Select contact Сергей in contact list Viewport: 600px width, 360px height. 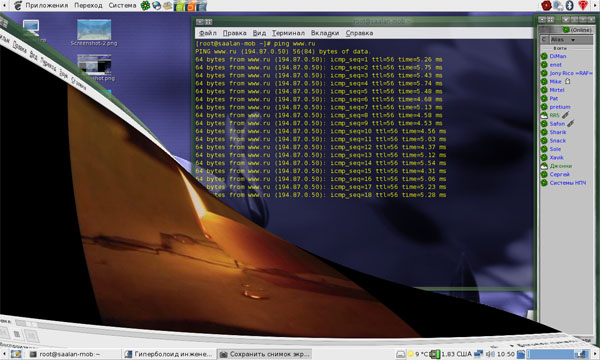coord(559,174)
